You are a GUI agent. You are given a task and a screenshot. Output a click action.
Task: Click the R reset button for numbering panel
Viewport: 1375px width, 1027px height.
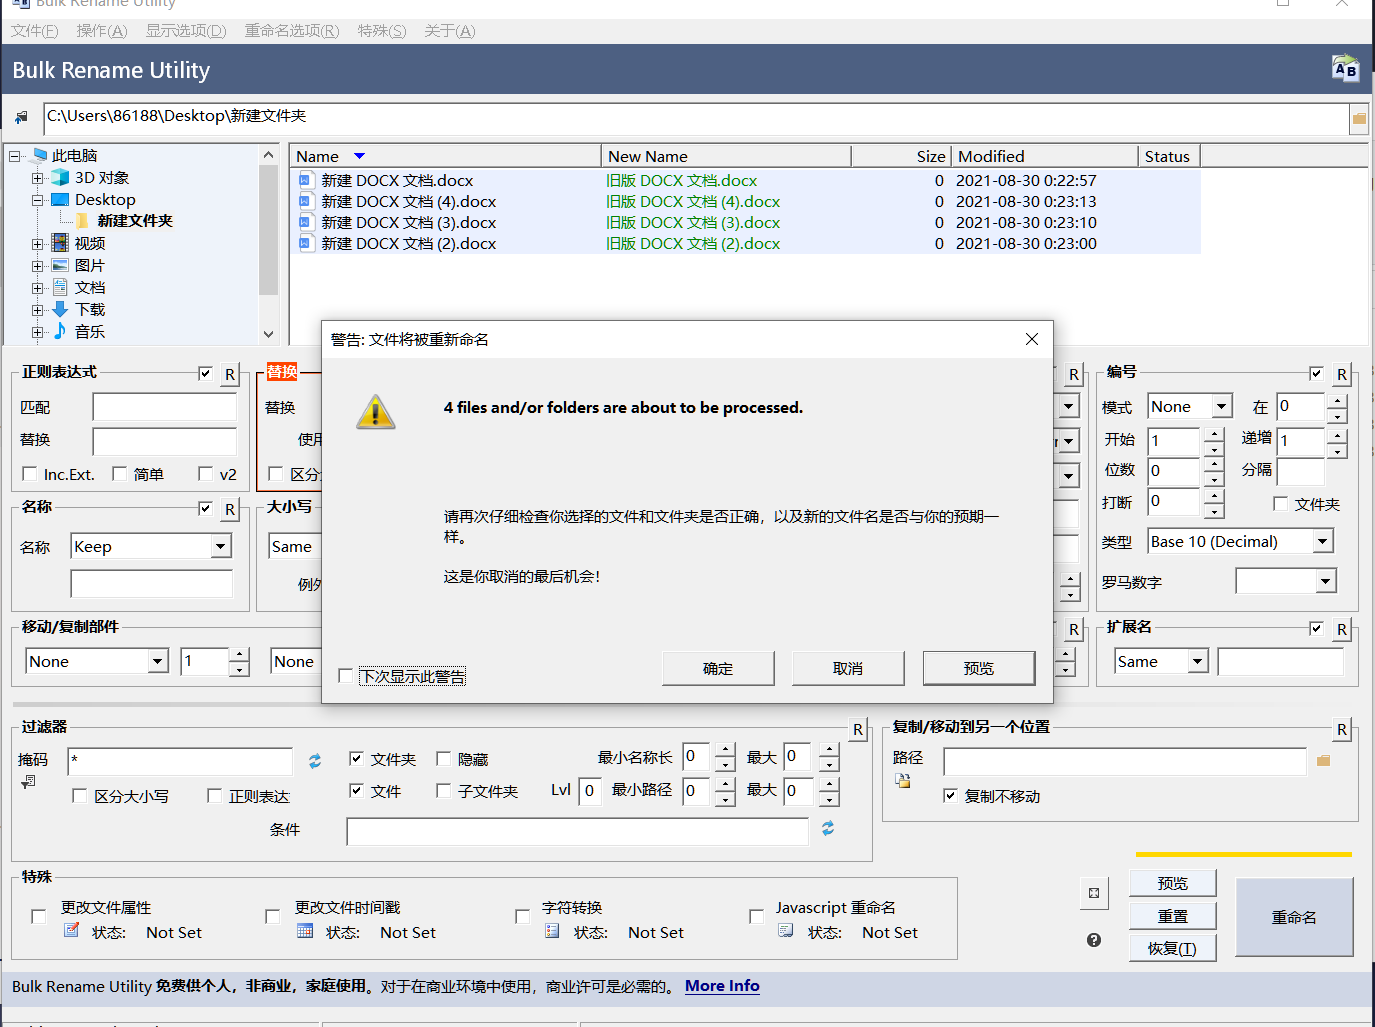pyautogui.click(x=1342, y=374)
